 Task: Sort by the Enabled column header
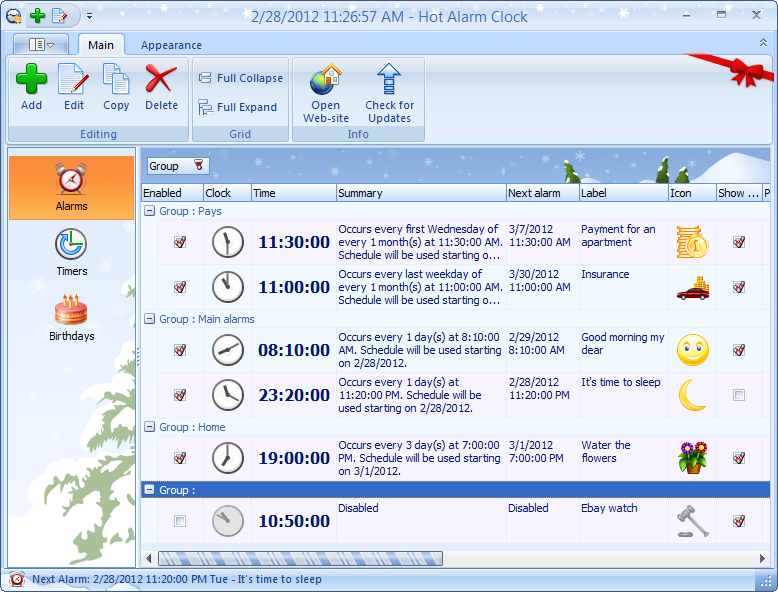tap(172, 193)
